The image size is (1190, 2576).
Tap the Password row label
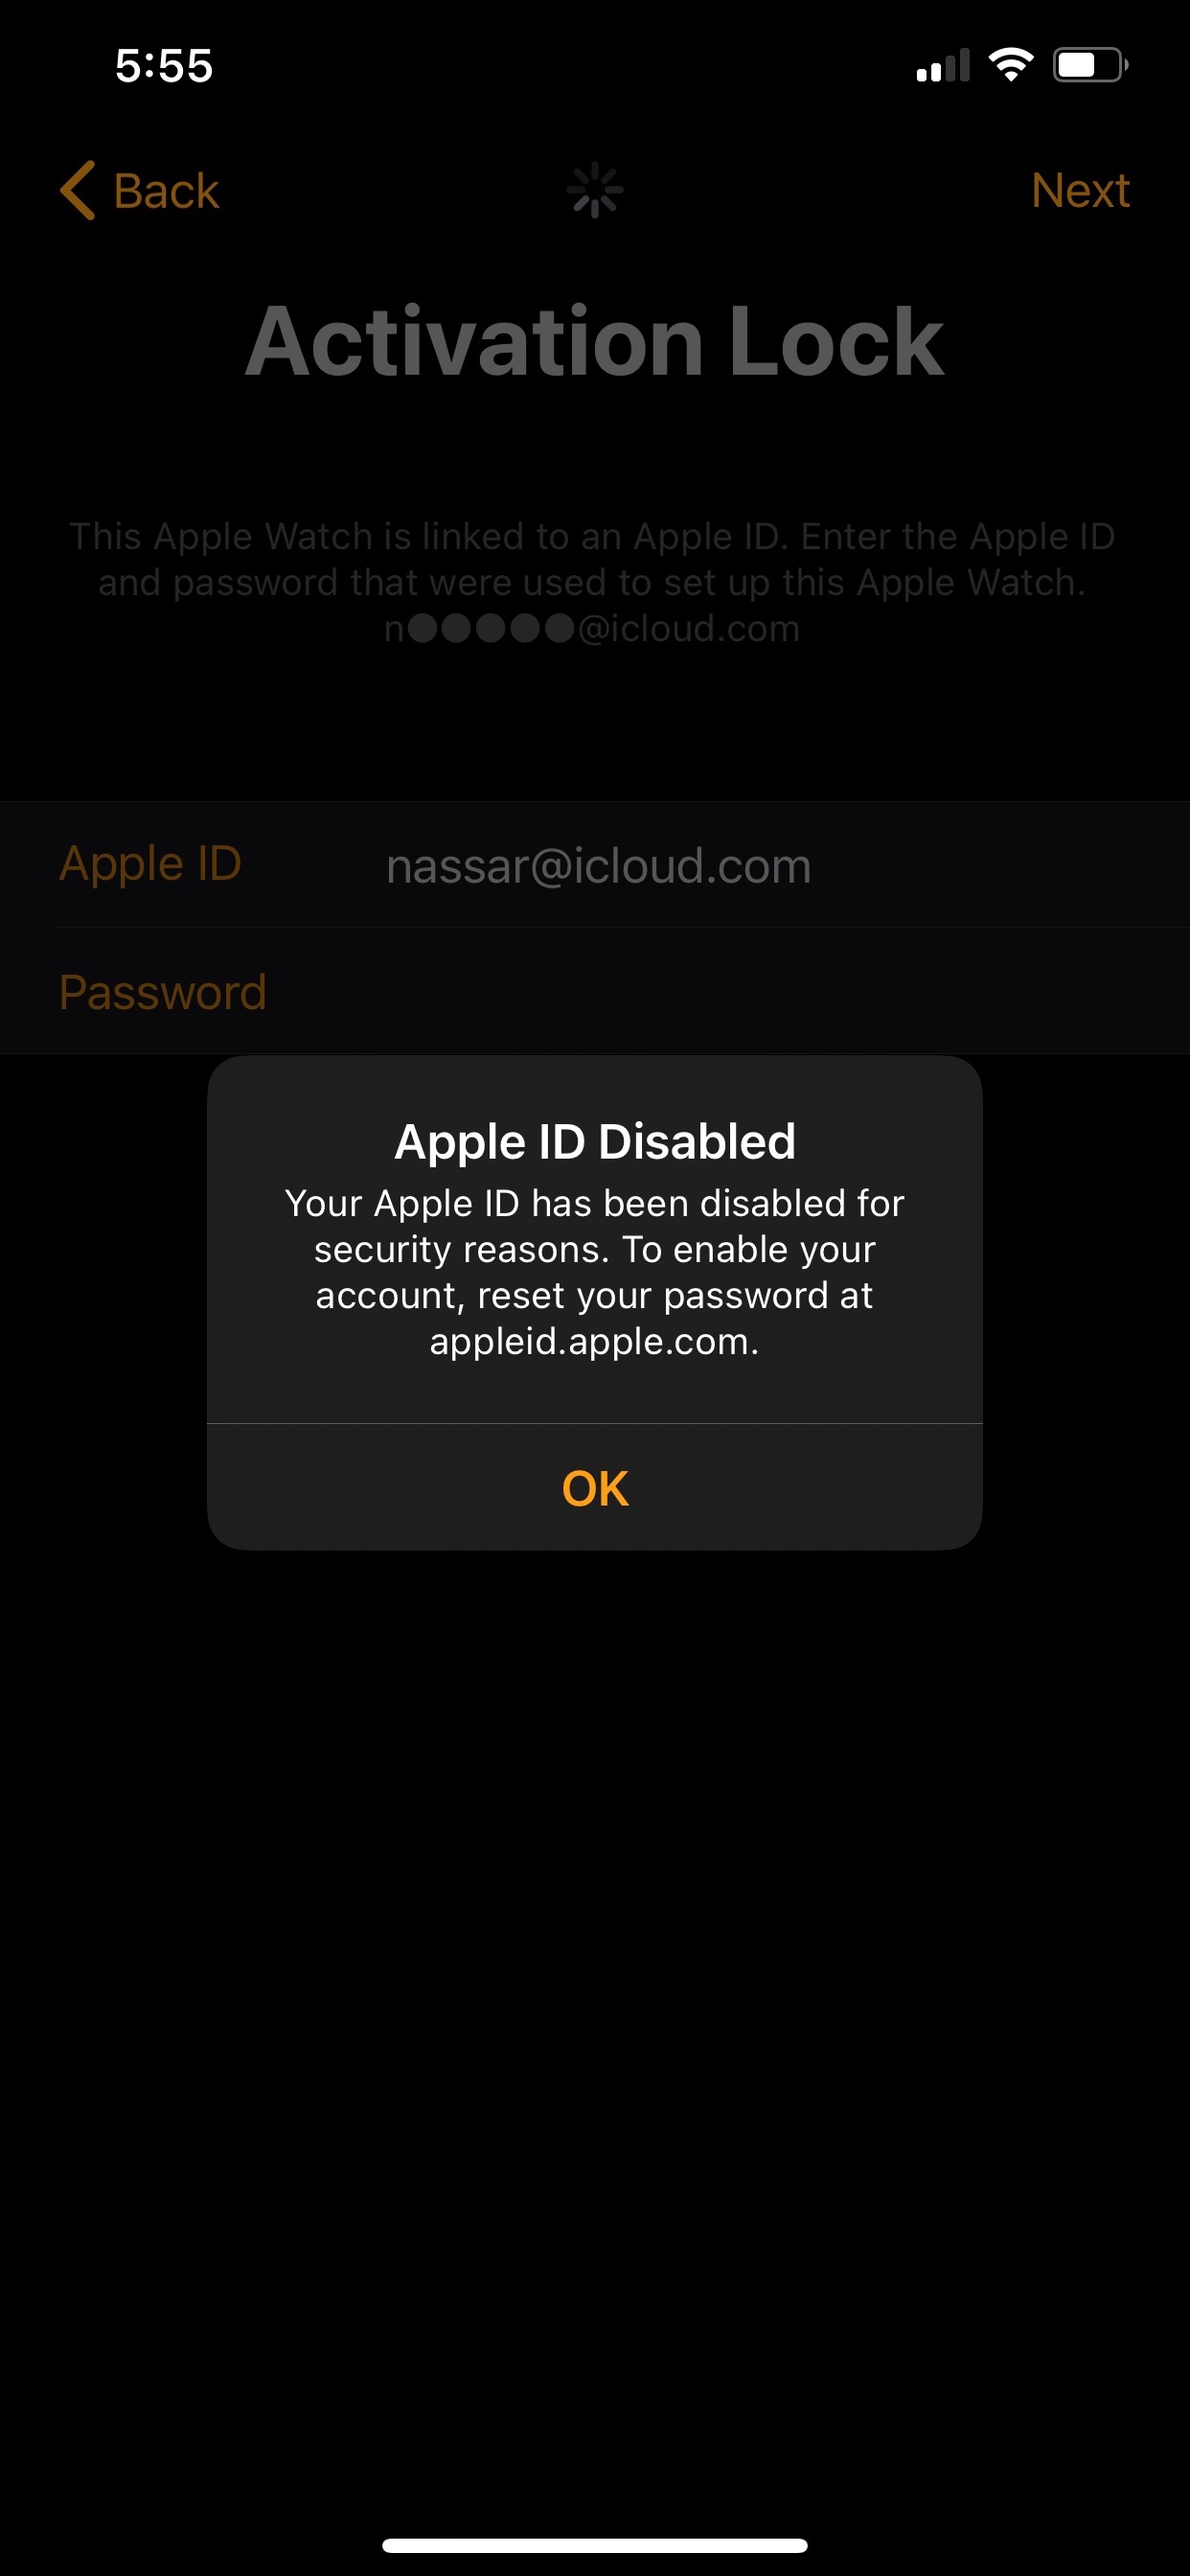tap(163, 992)
